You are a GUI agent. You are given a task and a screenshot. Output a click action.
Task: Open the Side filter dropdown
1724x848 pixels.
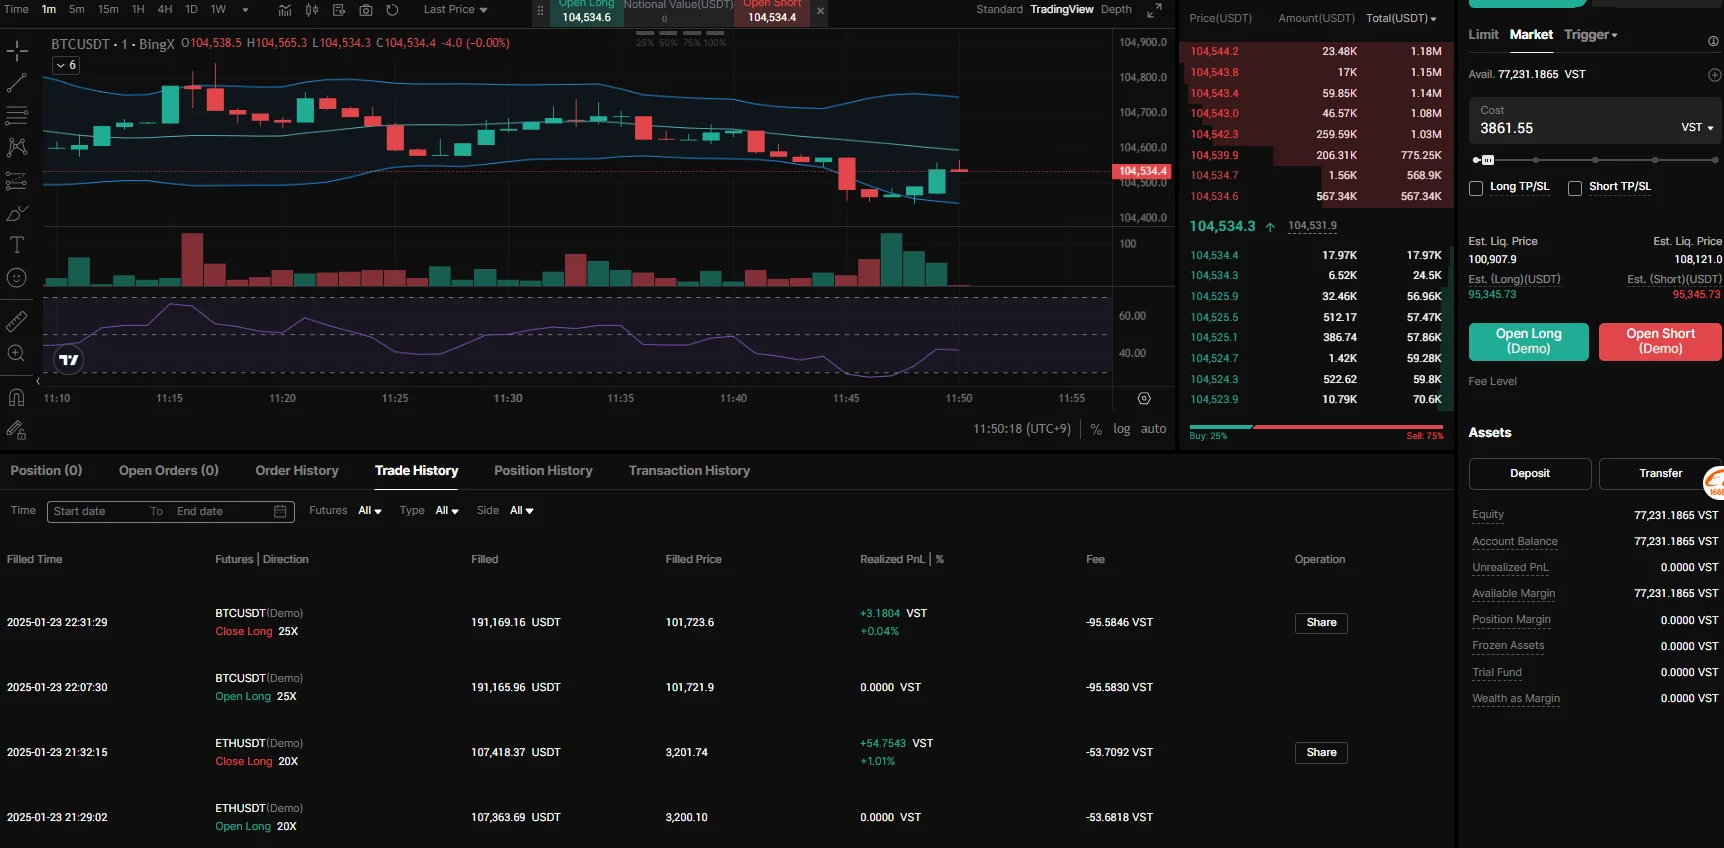(522, 511)
